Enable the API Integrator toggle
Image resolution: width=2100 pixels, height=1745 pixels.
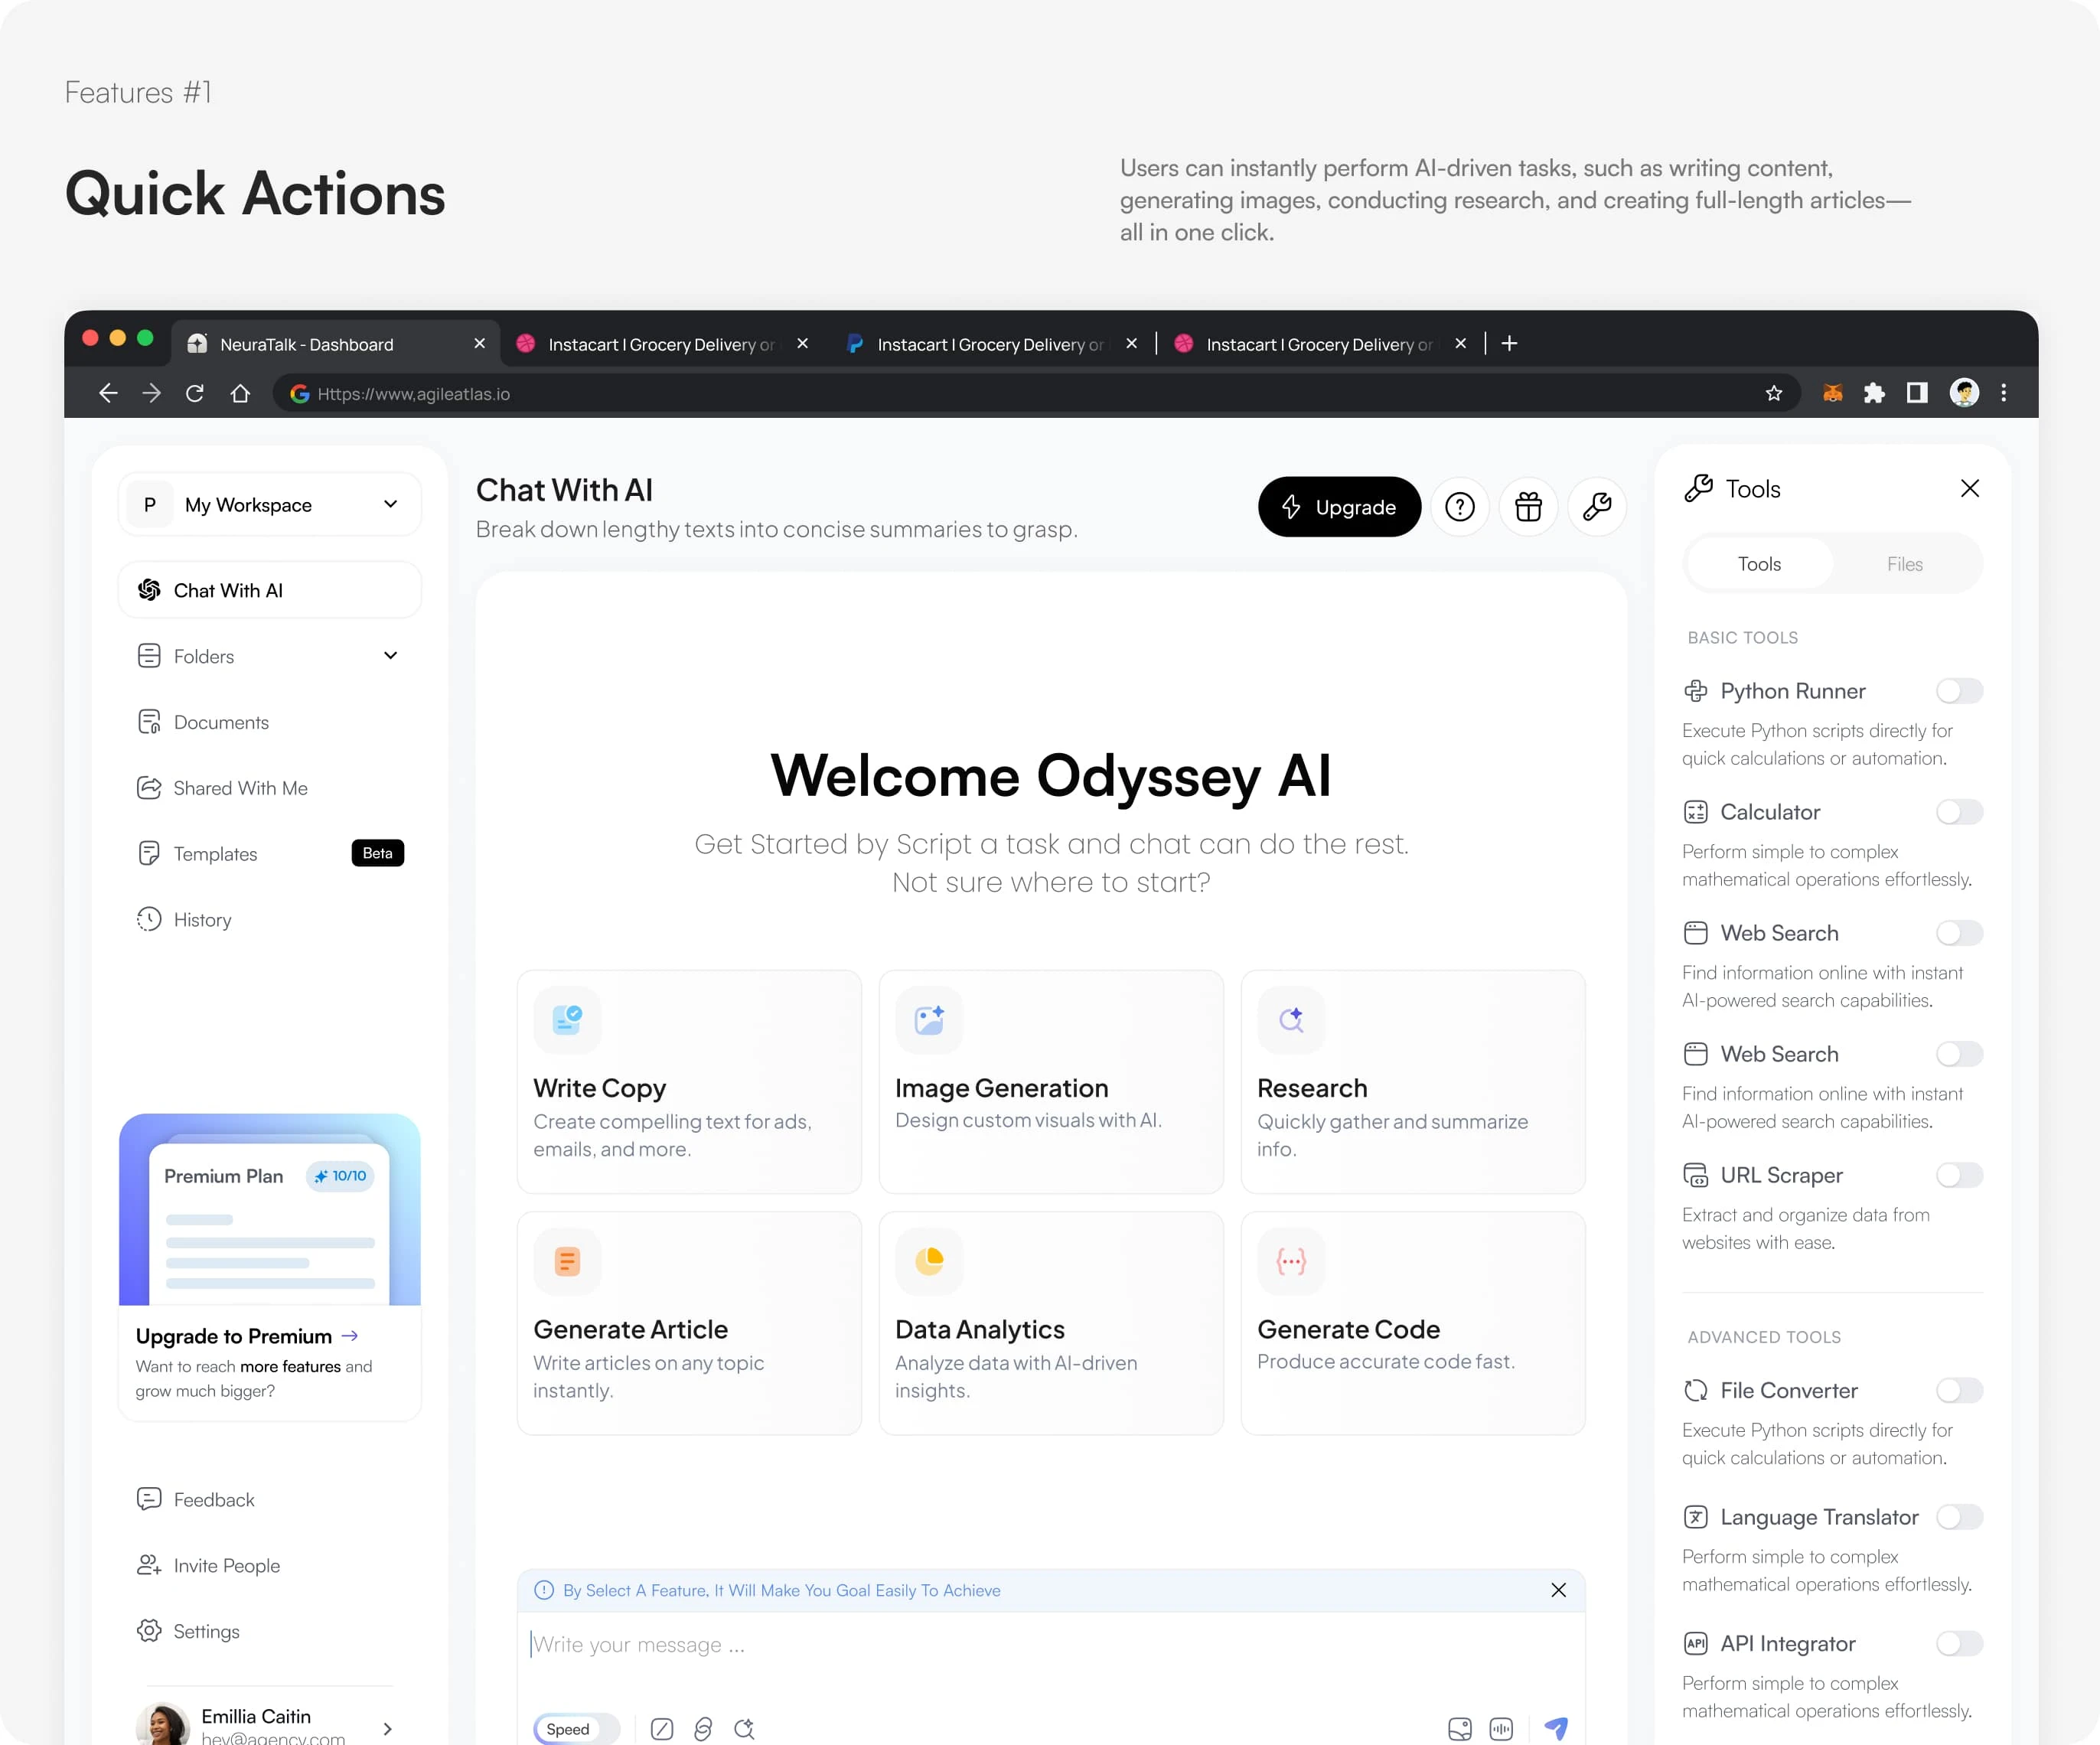[x=1959, y=1643]
